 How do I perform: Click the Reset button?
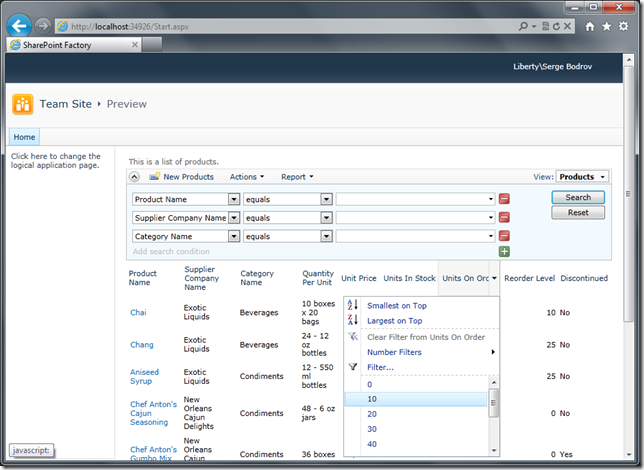[578, 212]
